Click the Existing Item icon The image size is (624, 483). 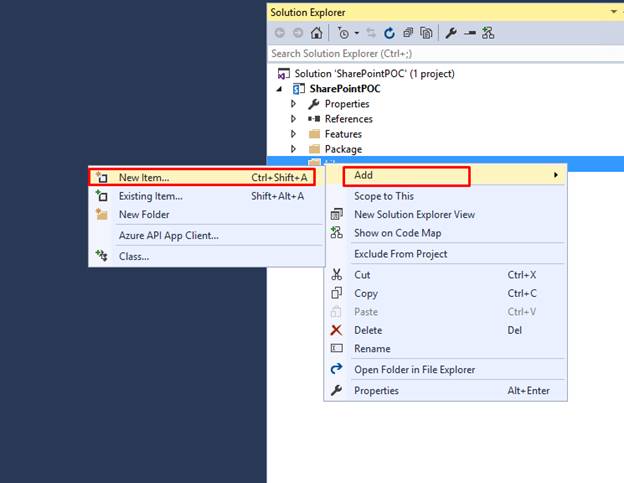pyautogui.click(x=102, y=196)
